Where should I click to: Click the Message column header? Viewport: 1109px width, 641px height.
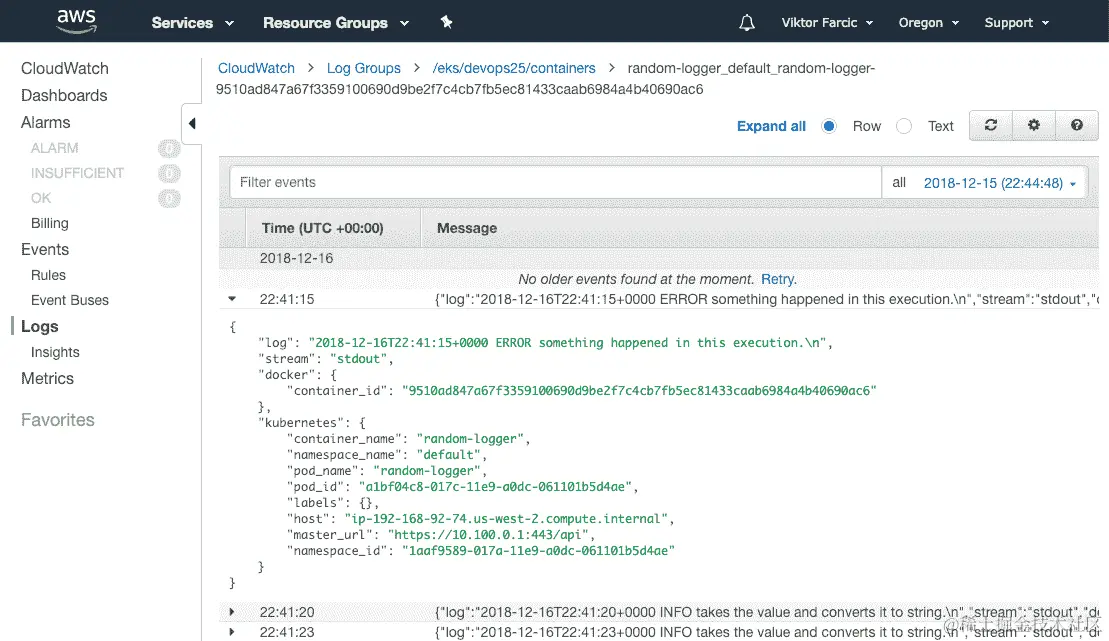pos(467,228)
